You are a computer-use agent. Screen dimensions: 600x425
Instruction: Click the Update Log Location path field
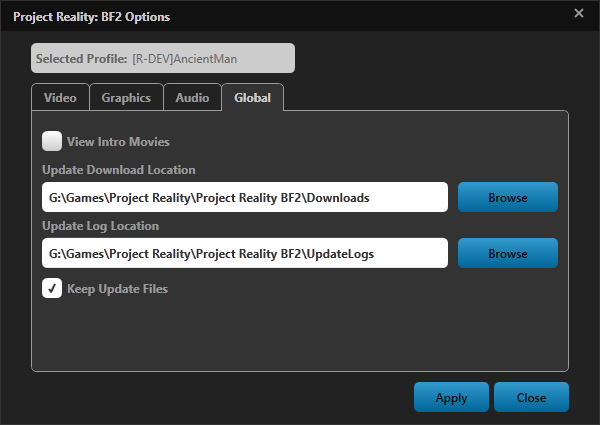245,254
